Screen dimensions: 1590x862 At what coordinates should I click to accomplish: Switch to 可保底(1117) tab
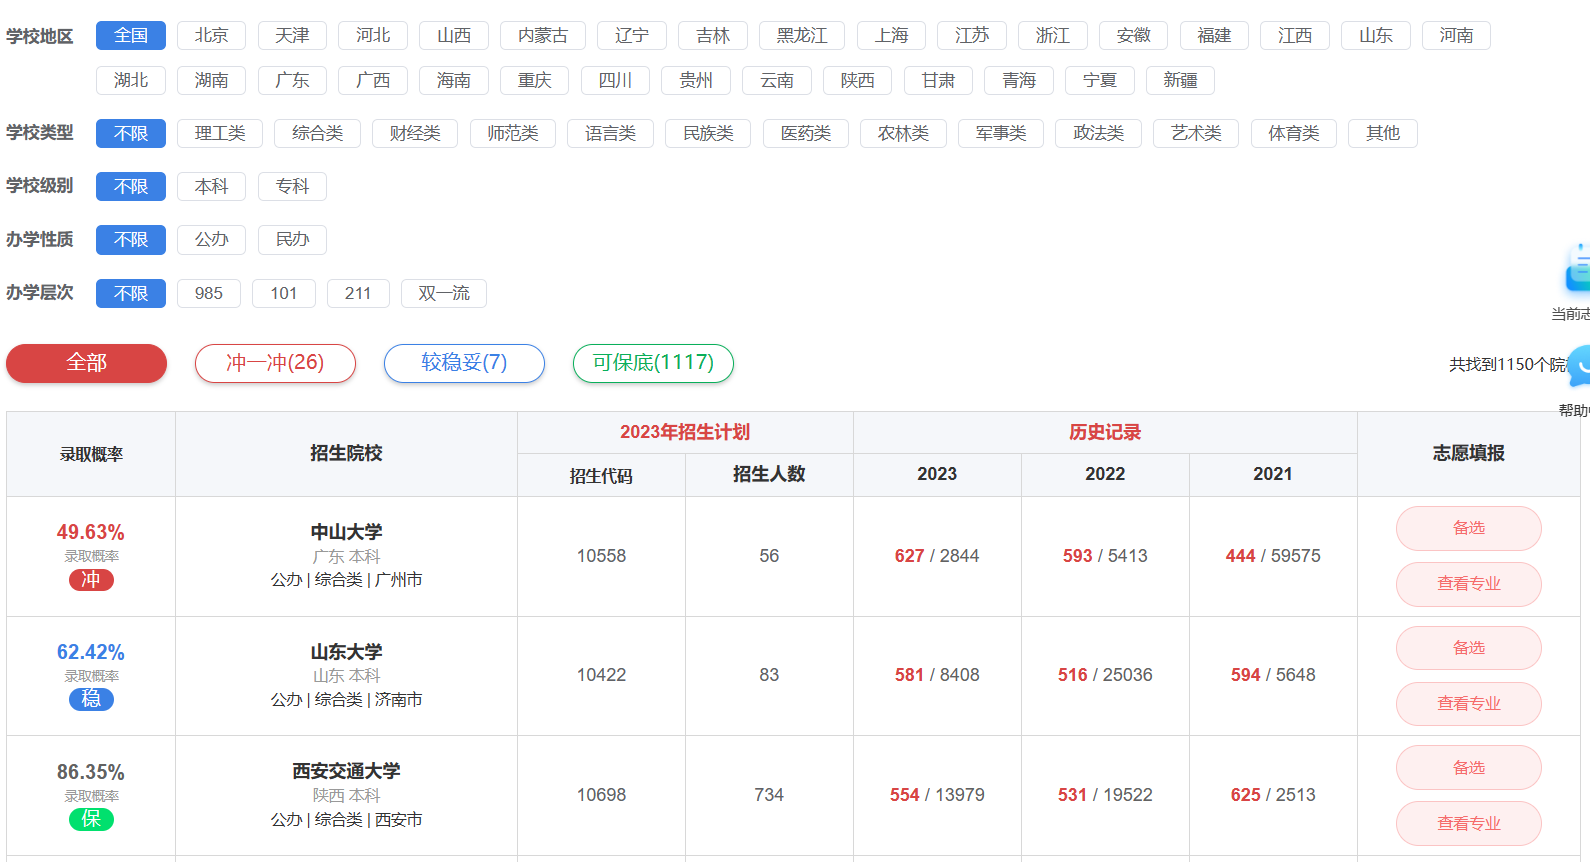(x=653, y=363)
